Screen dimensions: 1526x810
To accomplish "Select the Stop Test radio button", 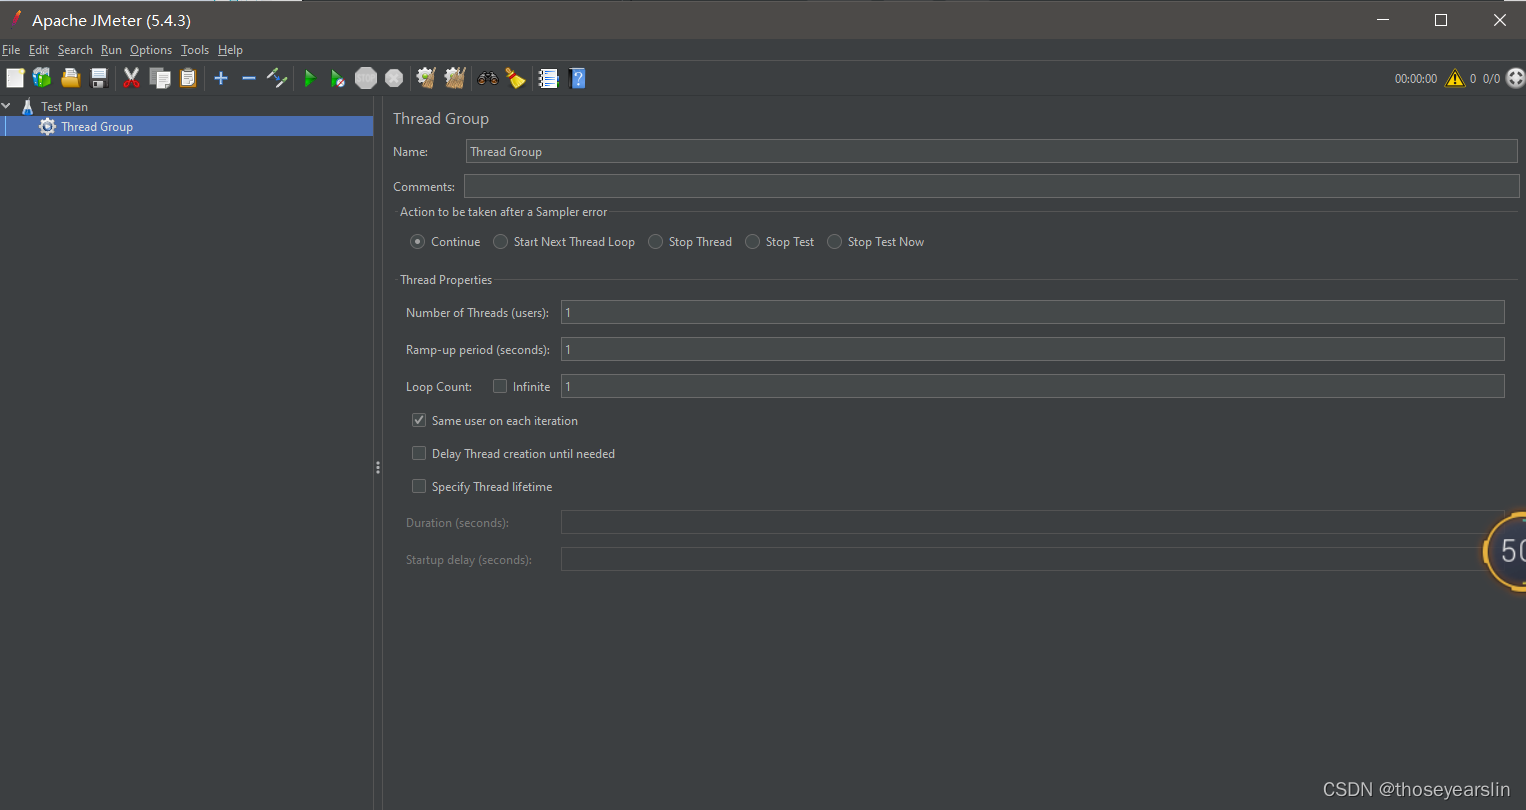I will pyautogui.click(x=753, y=242).
